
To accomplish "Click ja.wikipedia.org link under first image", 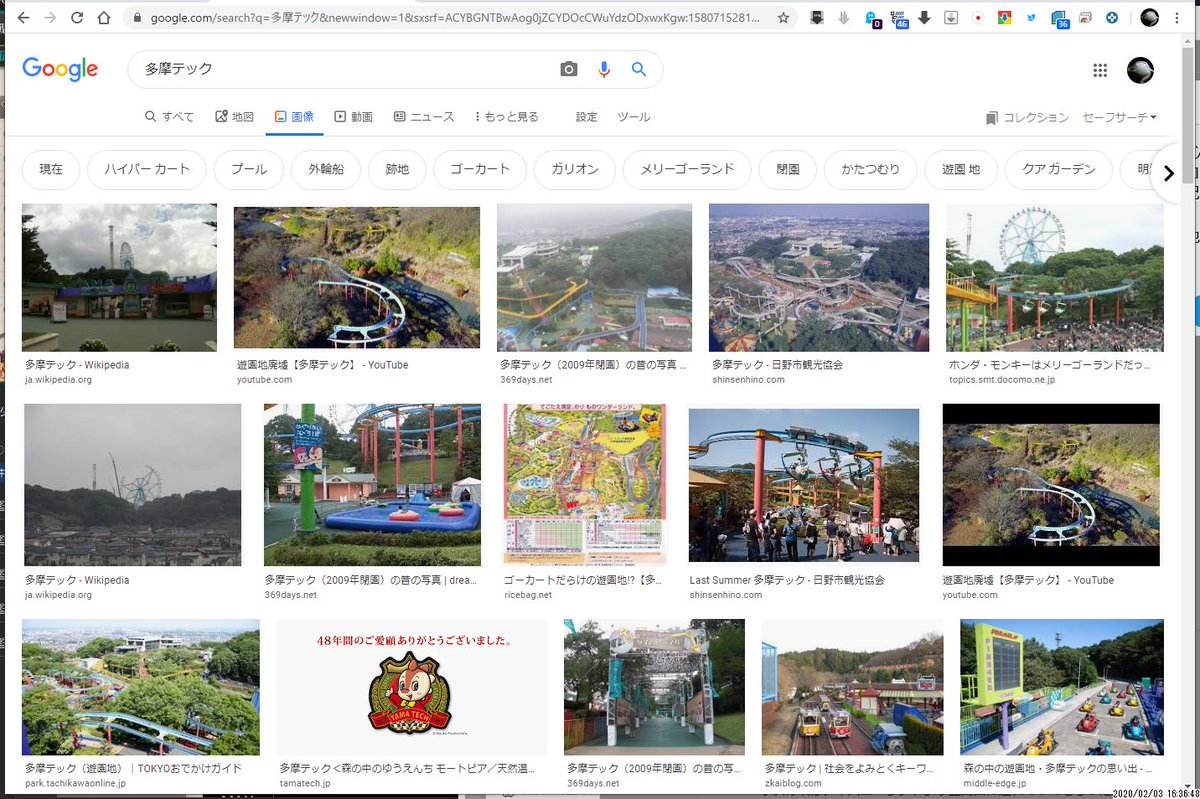I will click(58, 380).
